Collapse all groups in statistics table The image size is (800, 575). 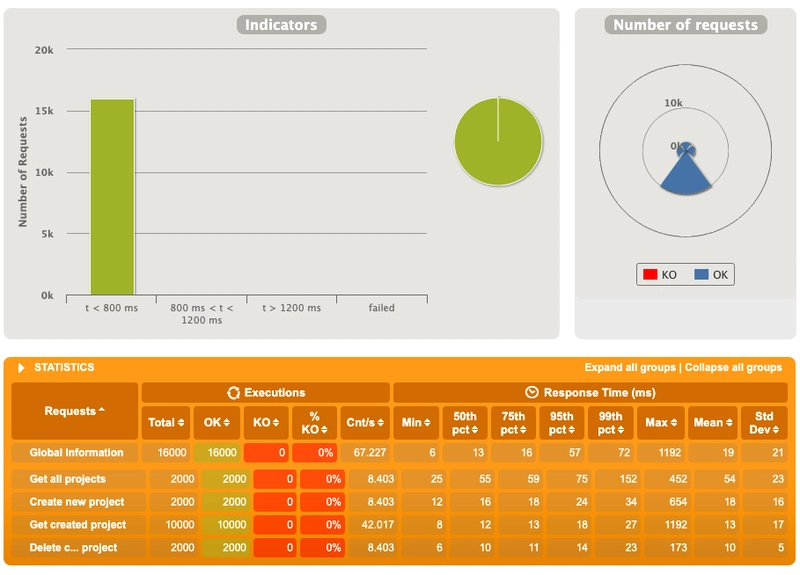point(733,368)
